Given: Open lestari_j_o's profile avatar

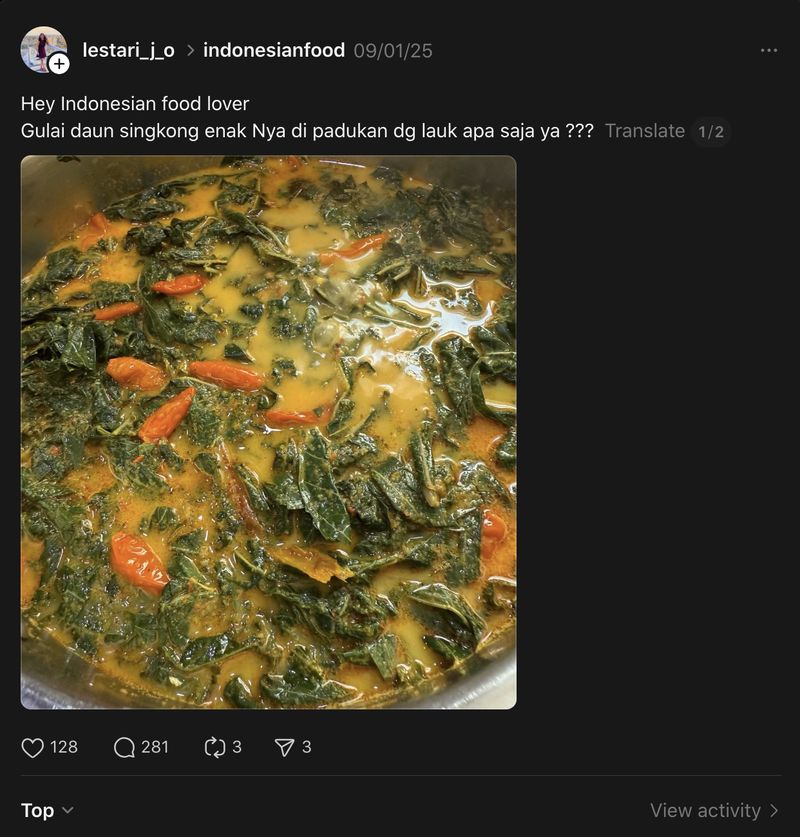Looking at the screenshot, I should point(44,45).
